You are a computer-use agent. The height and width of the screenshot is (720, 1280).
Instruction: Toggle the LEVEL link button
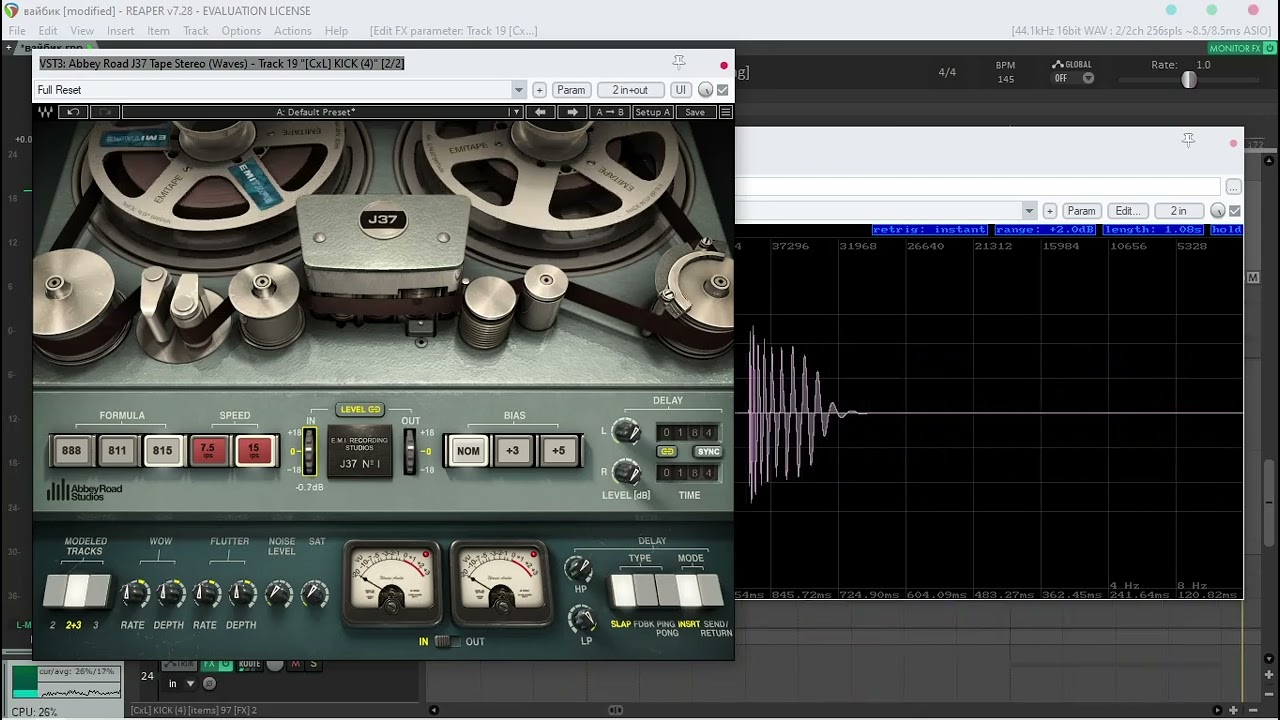361,409
